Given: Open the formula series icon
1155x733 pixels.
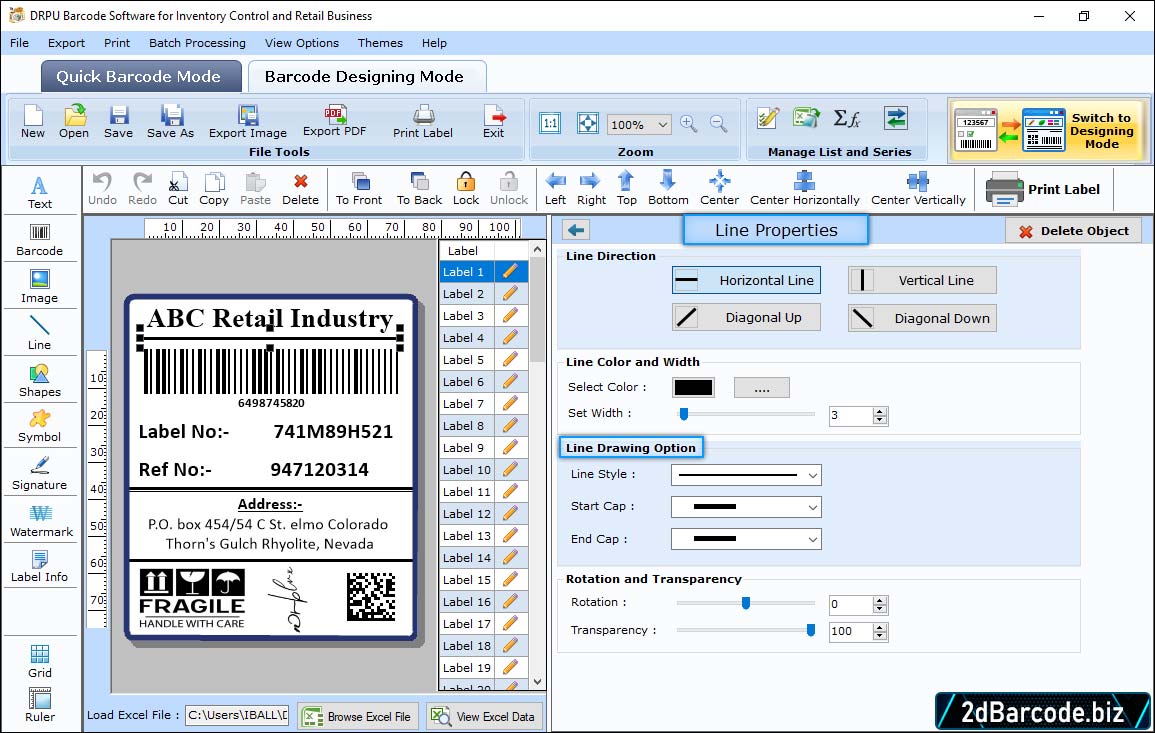Looking at the screenshot, I should click(x=847, y=118).
